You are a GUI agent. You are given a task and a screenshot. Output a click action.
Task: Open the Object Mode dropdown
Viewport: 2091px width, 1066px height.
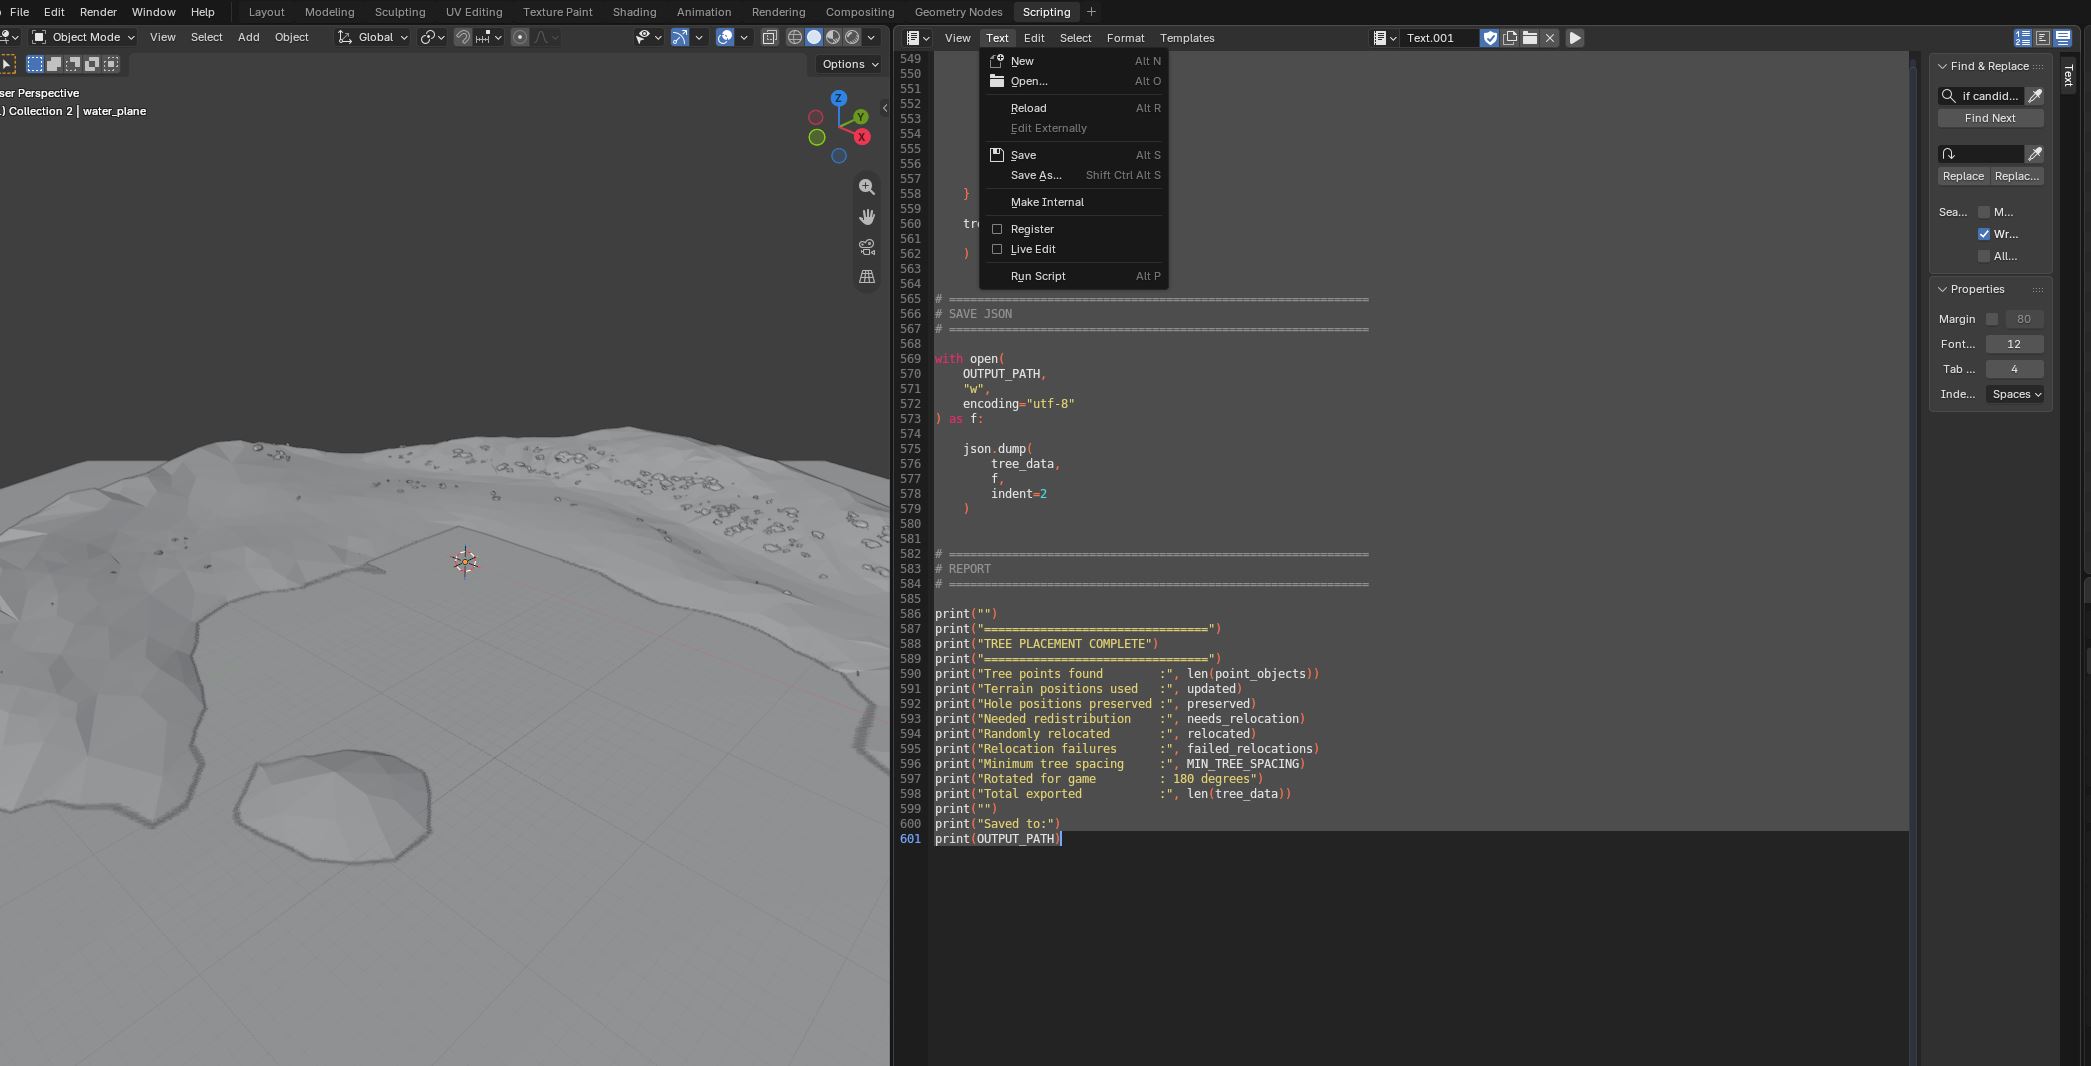click(83, 37)
